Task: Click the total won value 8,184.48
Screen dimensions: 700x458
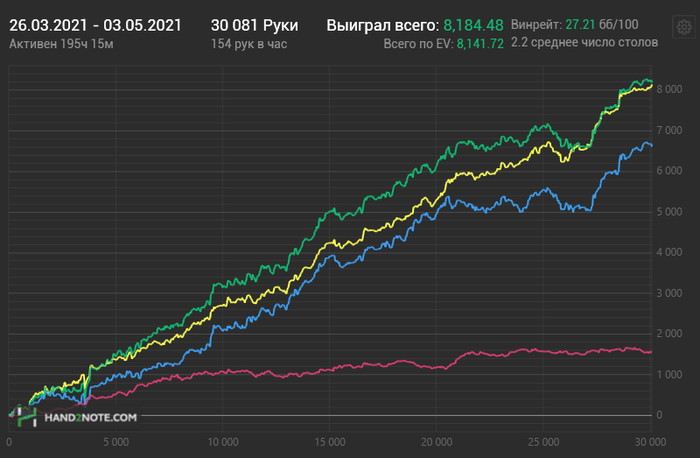Action: point(473,25)
